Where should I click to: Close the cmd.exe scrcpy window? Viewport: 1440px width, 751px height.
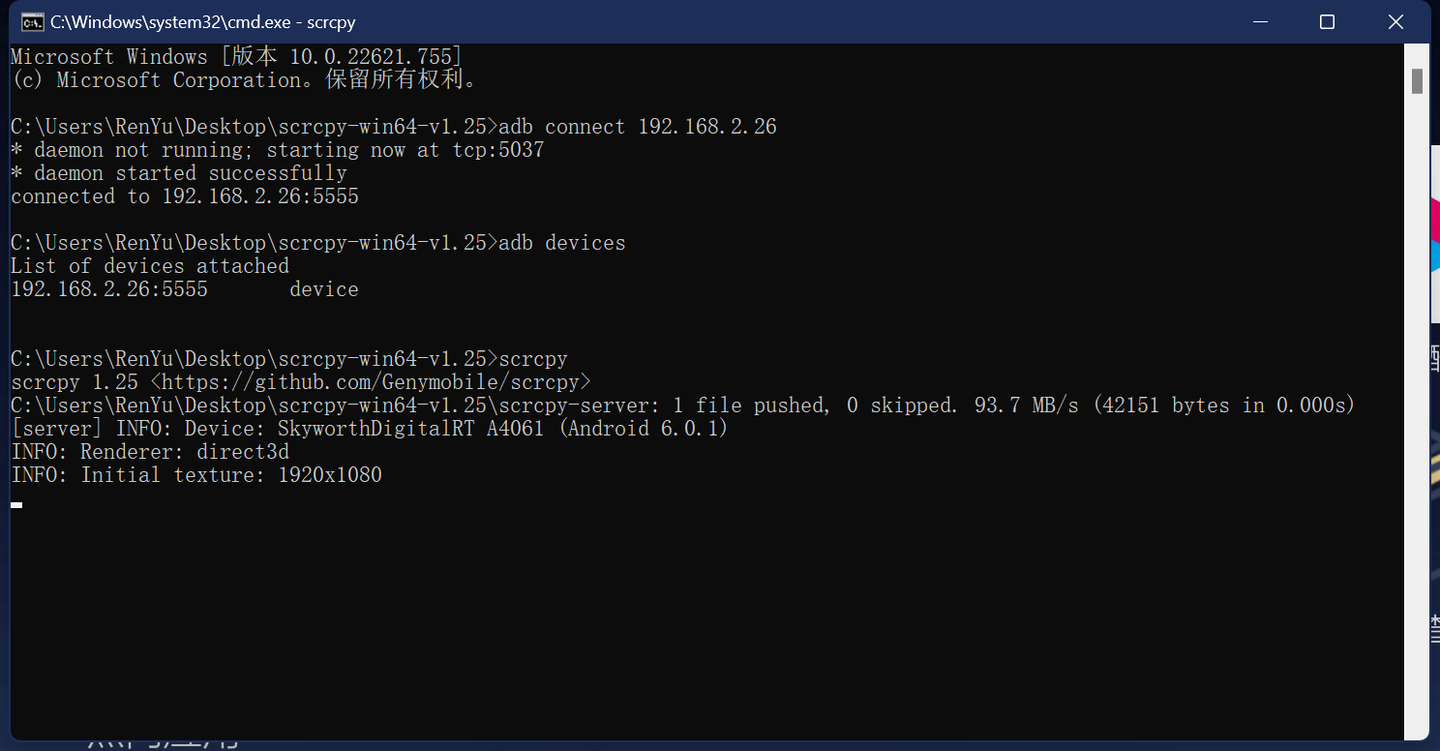click(x=1396, y=22)
